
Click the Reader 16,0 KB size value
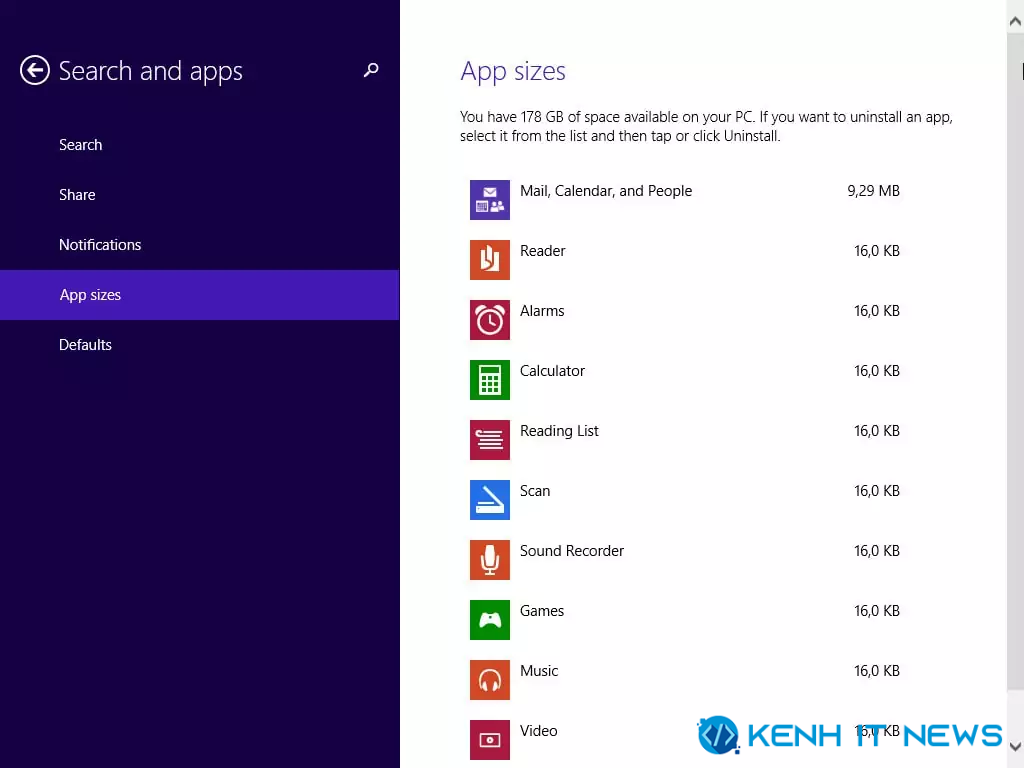click(877, 251)
